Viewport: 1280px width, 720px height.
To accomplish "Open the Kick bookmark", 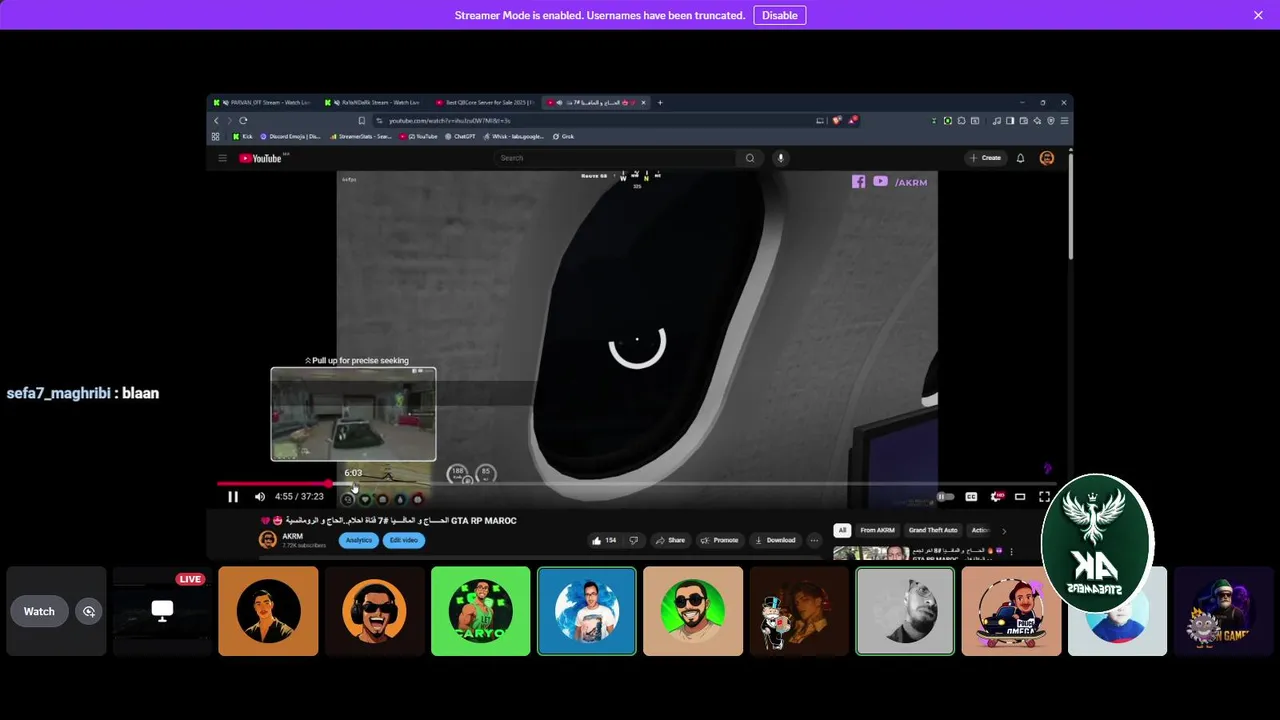I will click(242, 136).
